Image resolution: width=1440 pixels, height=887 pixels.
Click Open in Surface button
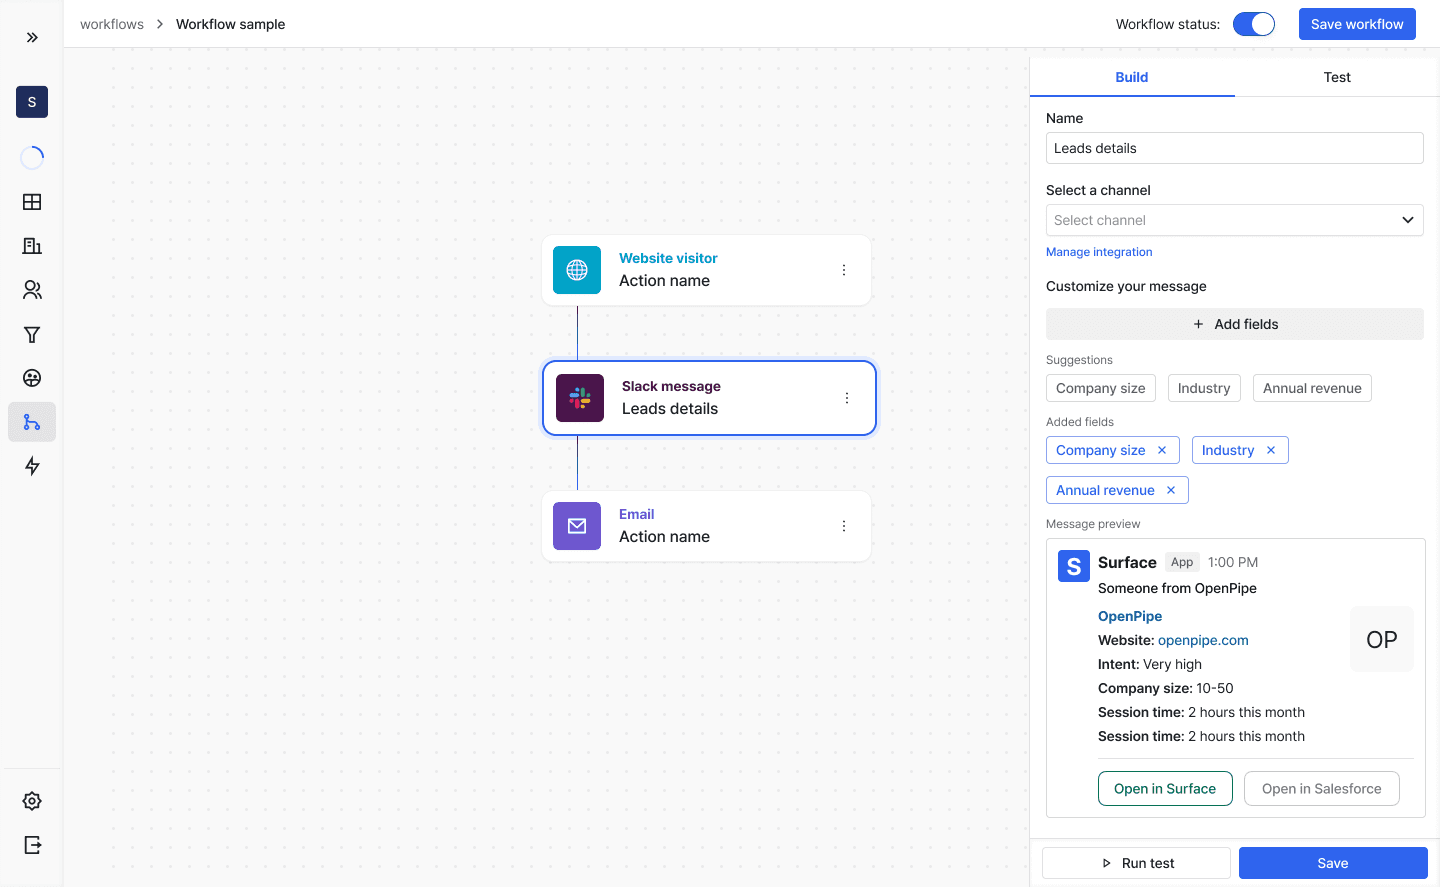point(1165,788)
